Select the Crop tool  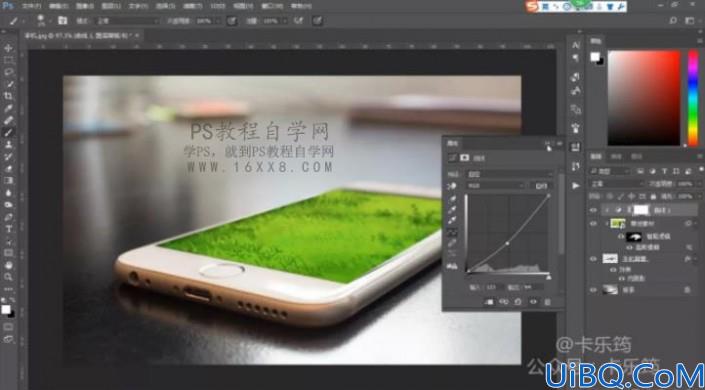[9, 96]
